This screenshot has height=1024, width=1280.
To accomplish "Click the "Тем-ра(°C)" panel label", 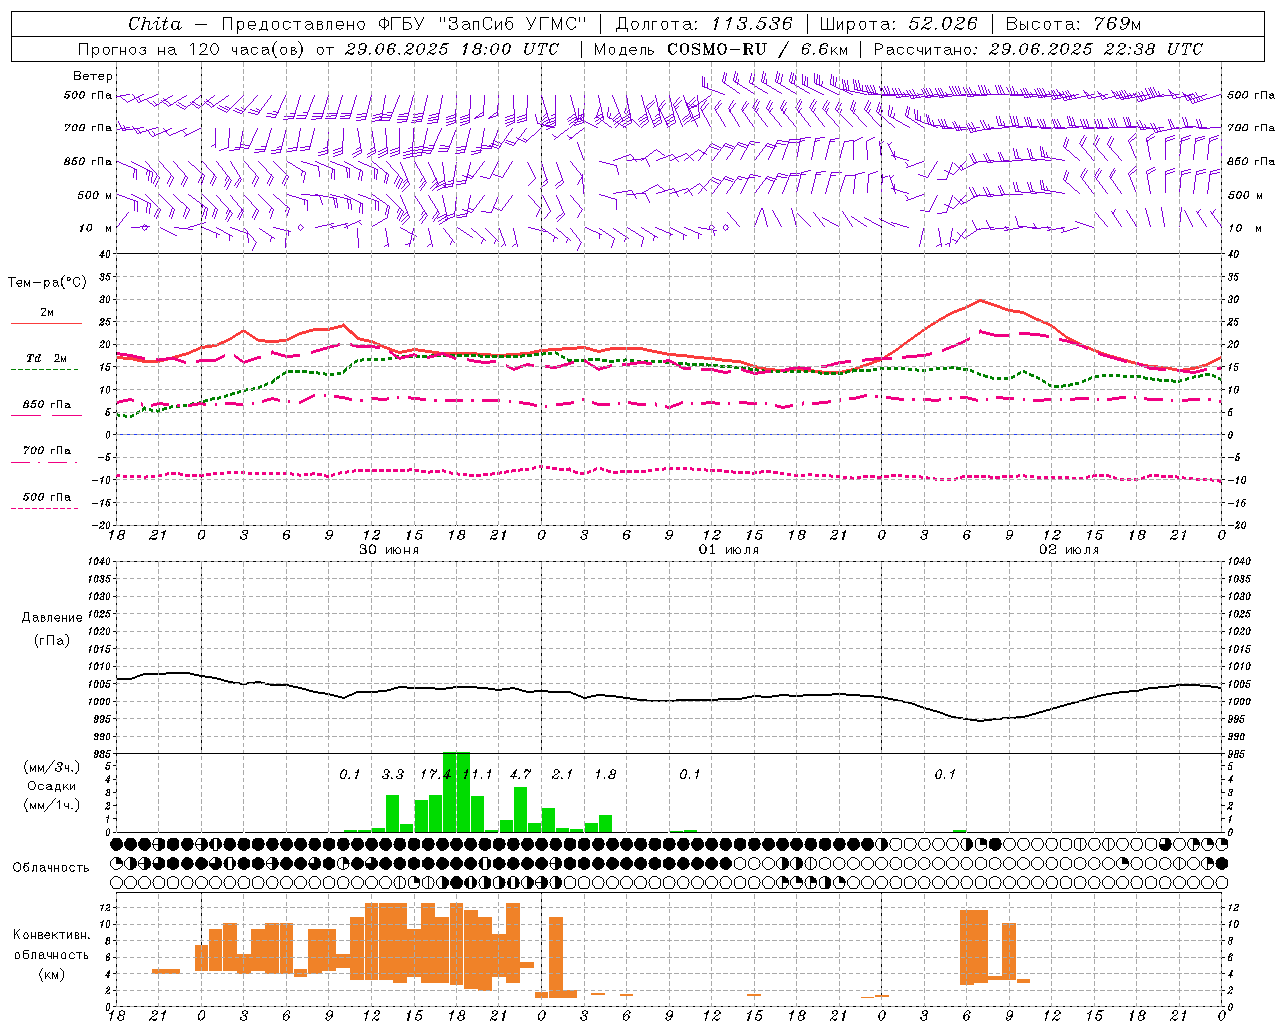I will click(x=47, y=283).
